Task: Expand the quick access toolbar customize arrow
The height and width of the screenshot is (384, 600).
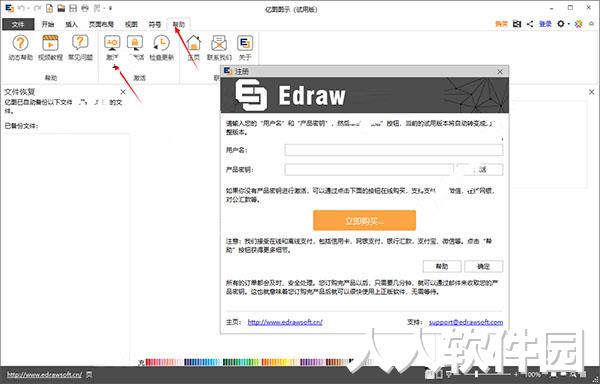Action: [110, 8]
